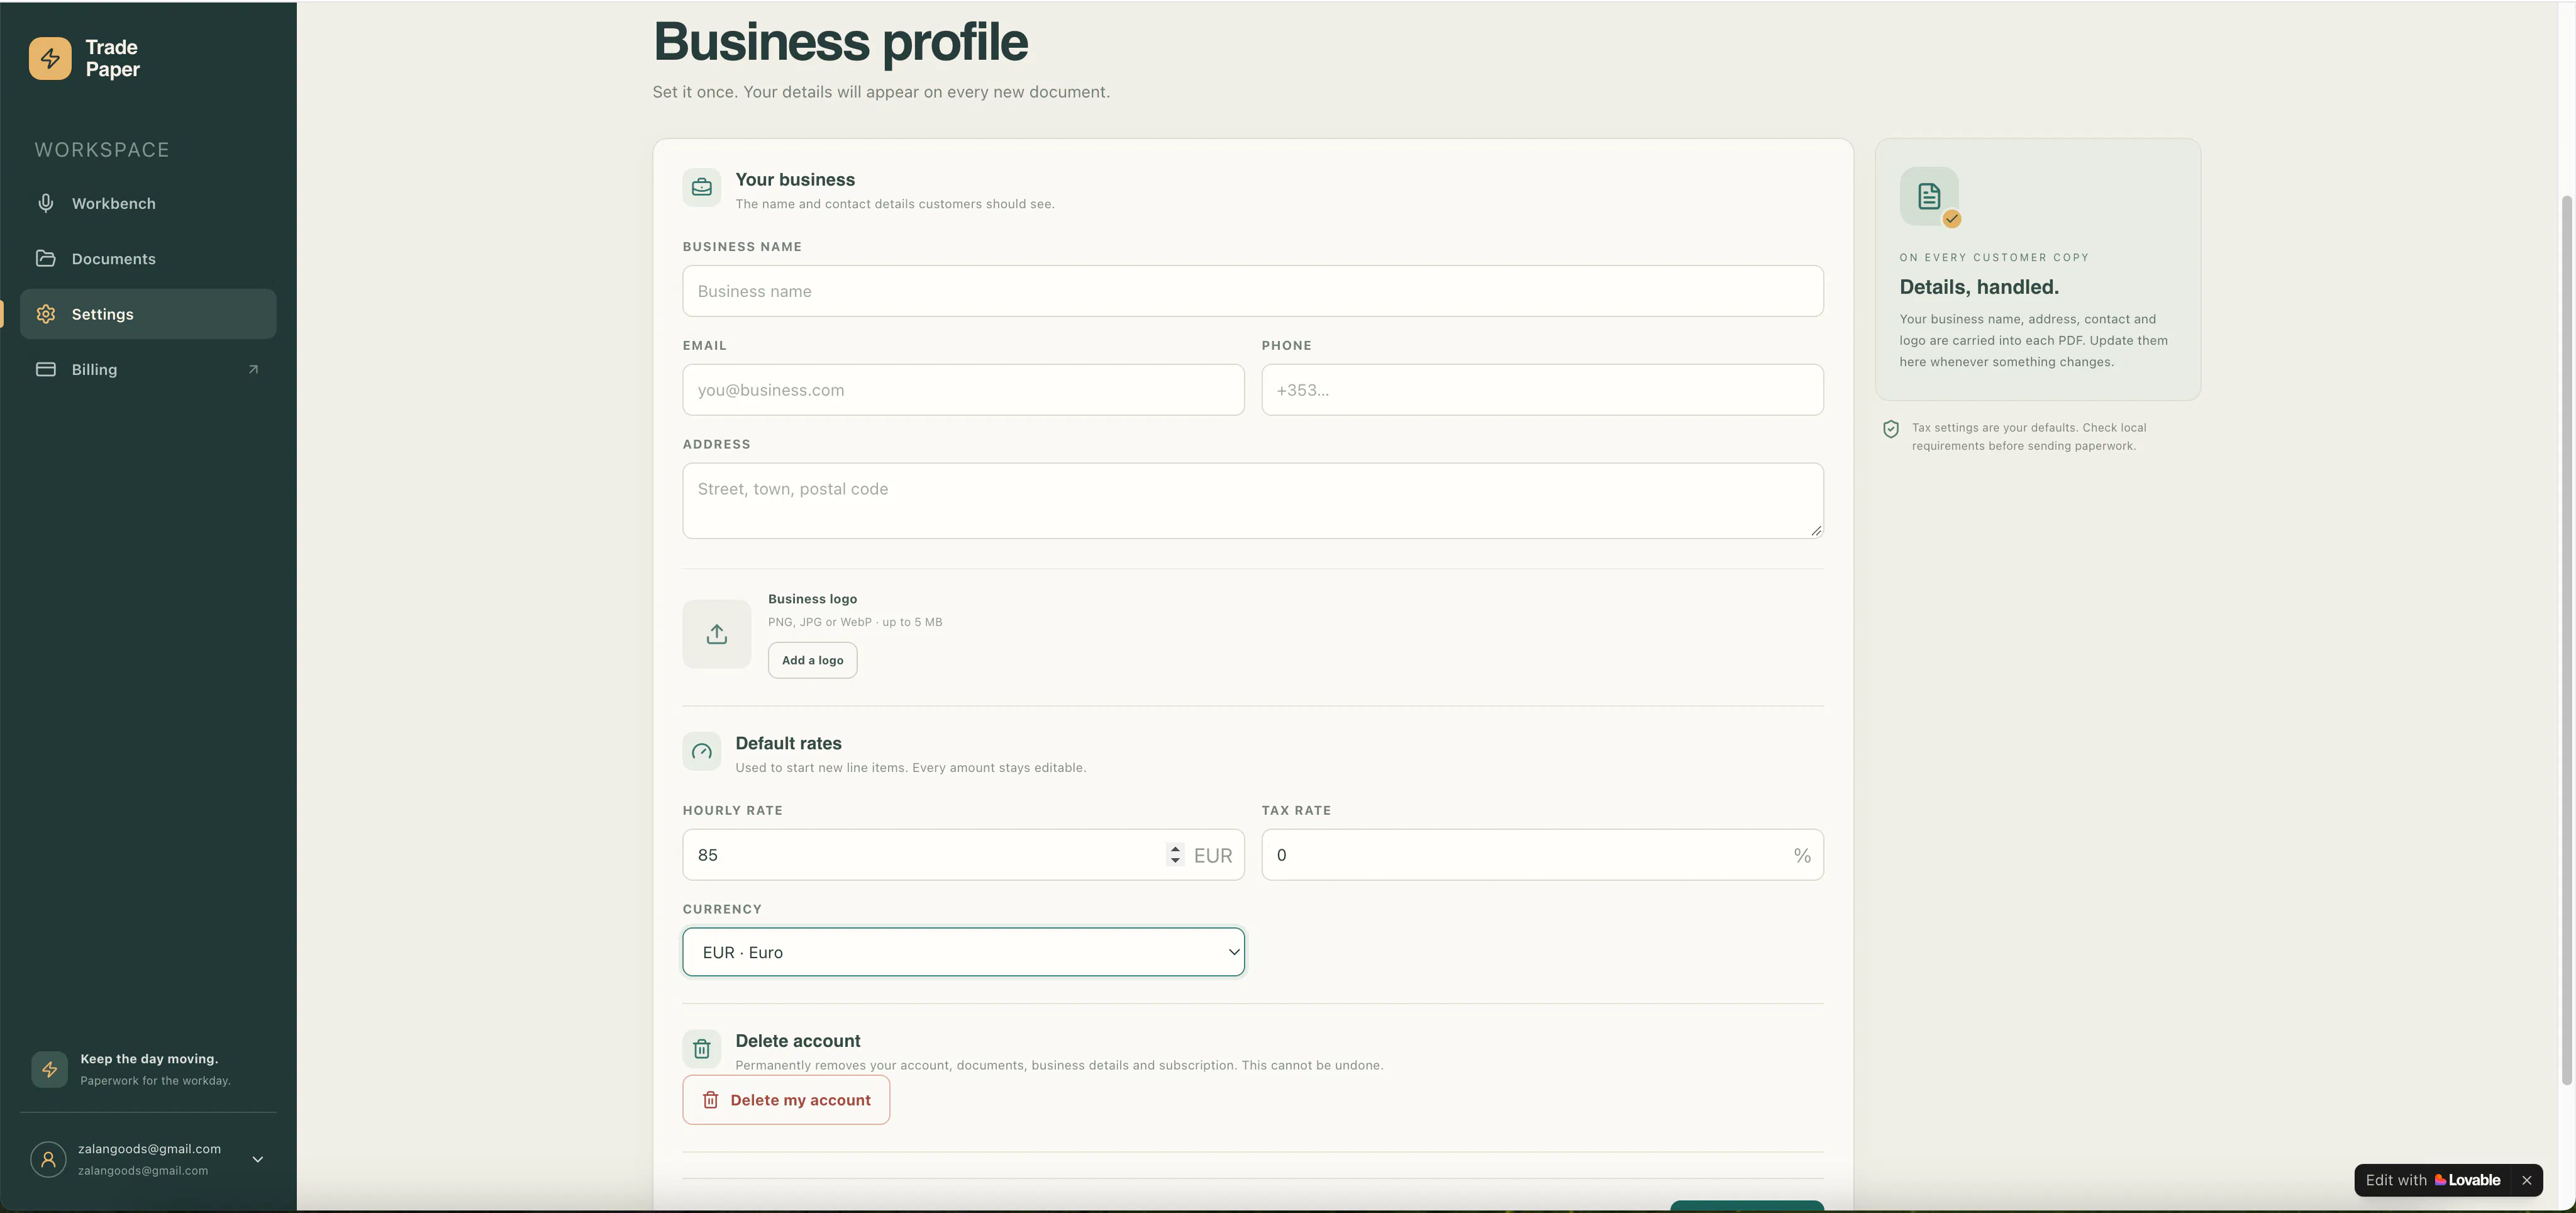Viewport: 2576px width, 1213px height.
Task: Focus the Phone input field
Action: (1542, 390)
